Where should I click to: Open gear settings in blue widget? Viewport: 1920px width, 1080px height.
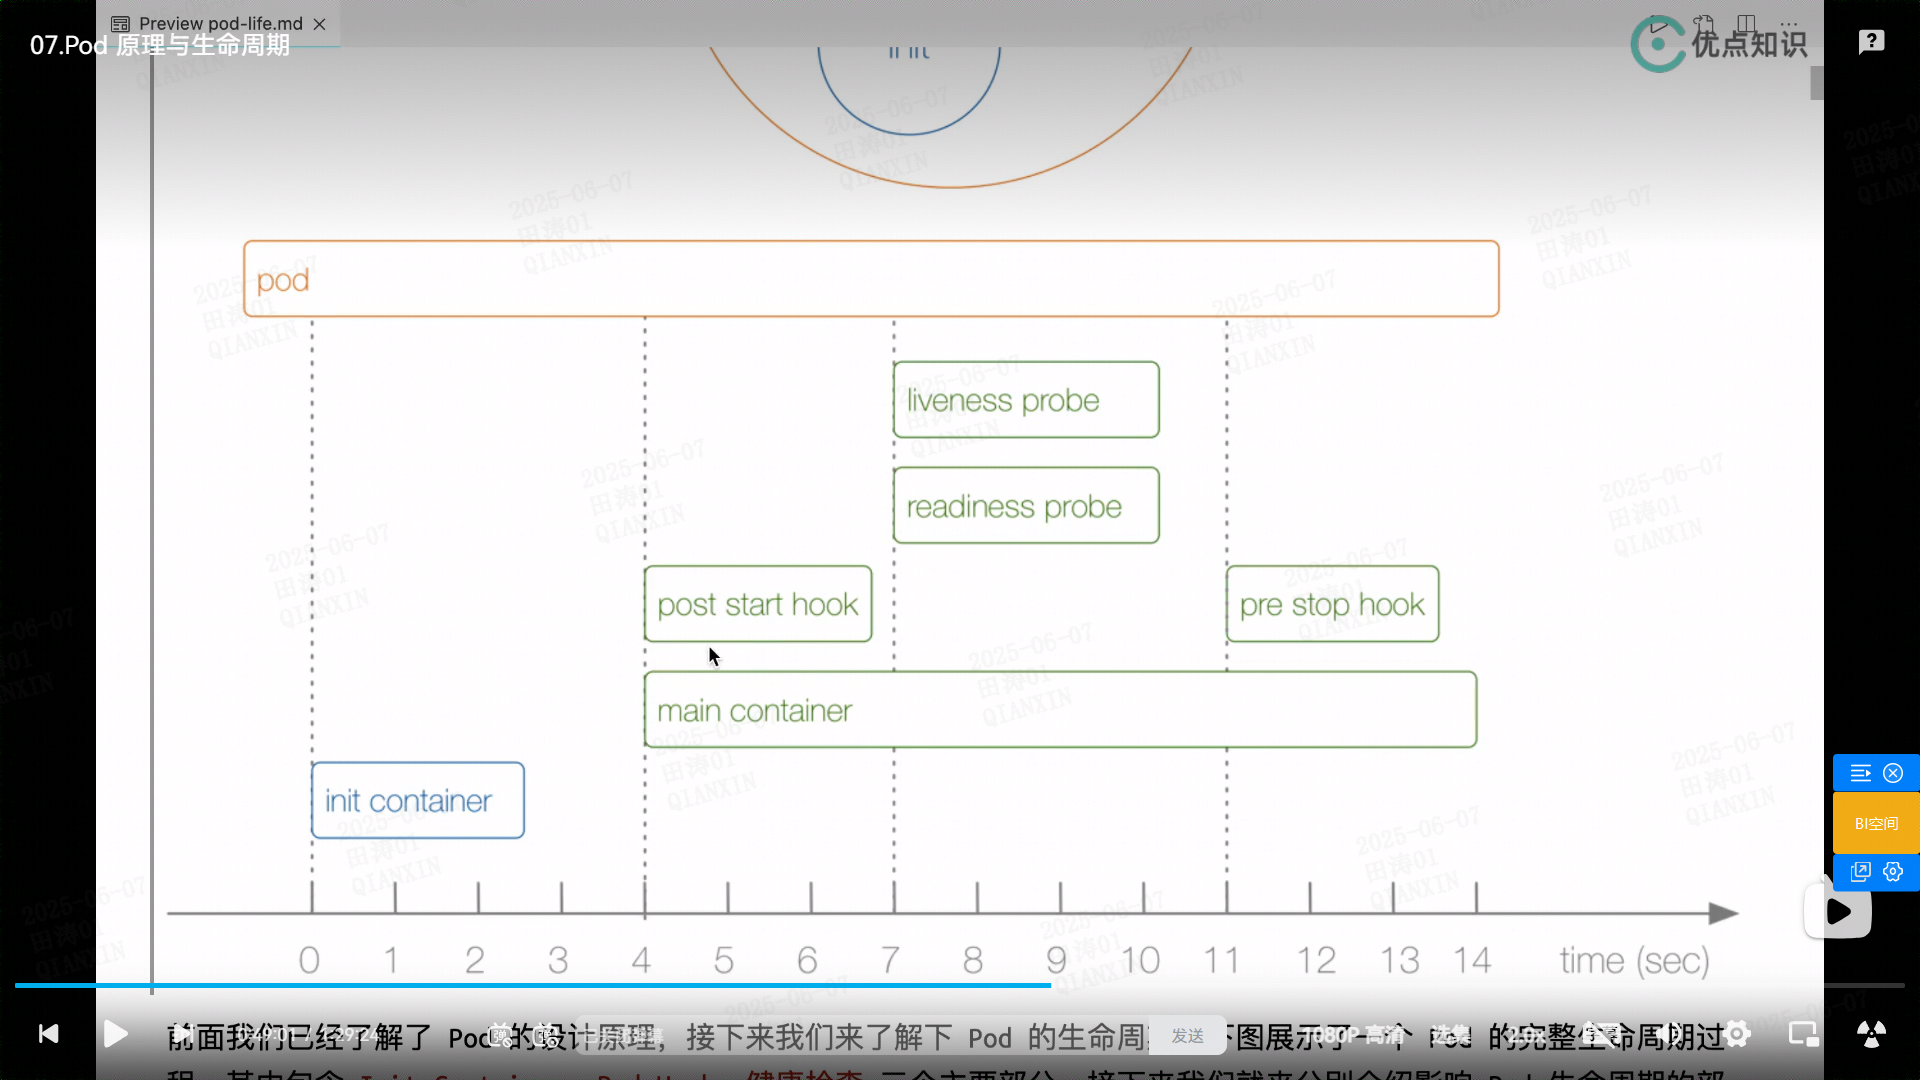(x=1893, y=872)
